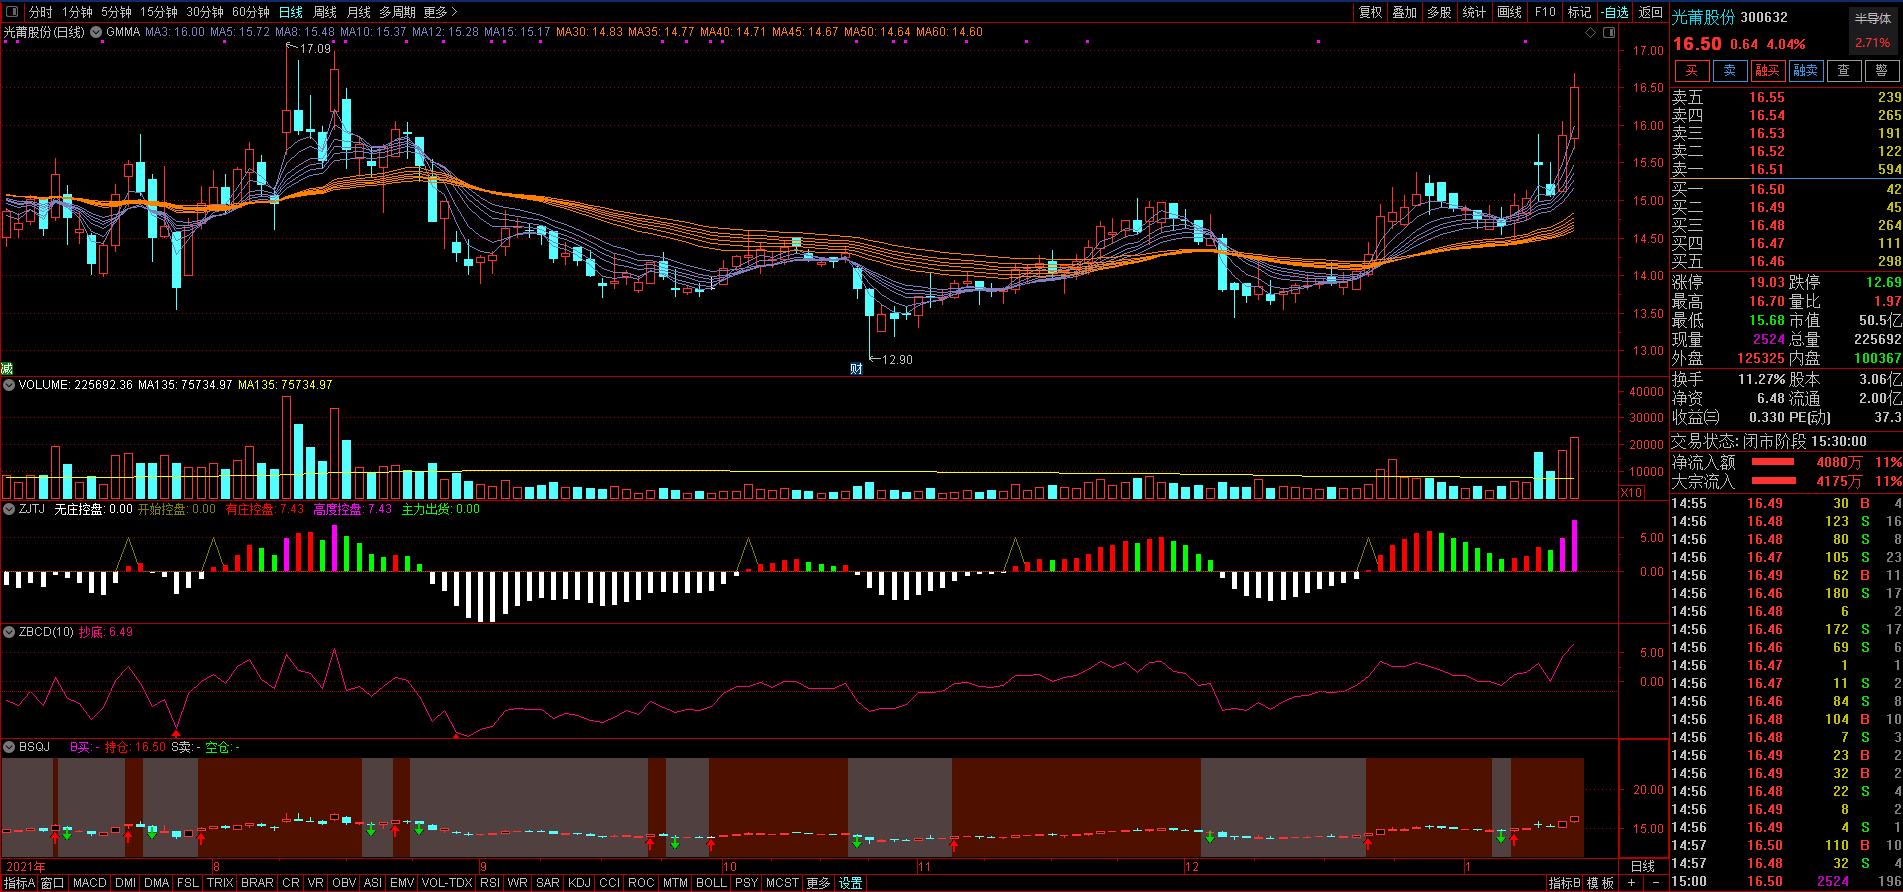This screenshot has width=1903, height=892.
Task: Expand the VOLUME indicator dropdown arrow
Action: [9, 385]
